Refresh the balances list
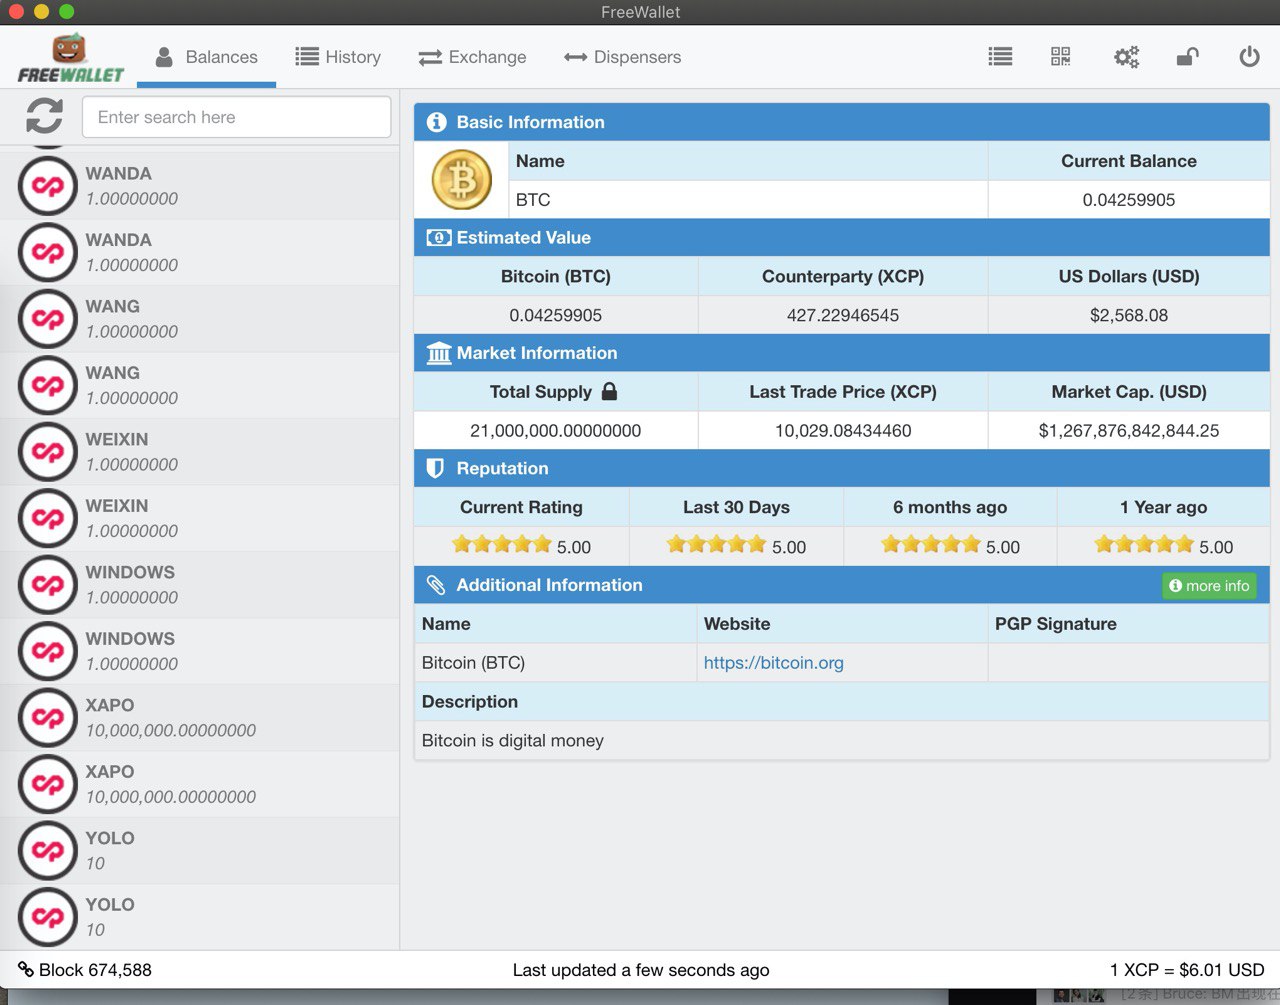 pos(45,116)
